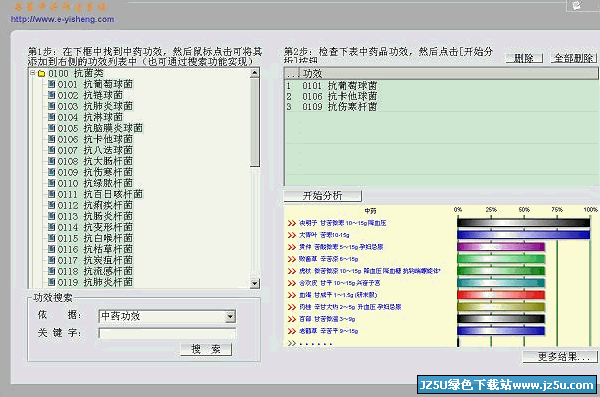600x397 pixels.
Task: Click the >> arrow icon beside 合欢皮
Action: (292, 283)
